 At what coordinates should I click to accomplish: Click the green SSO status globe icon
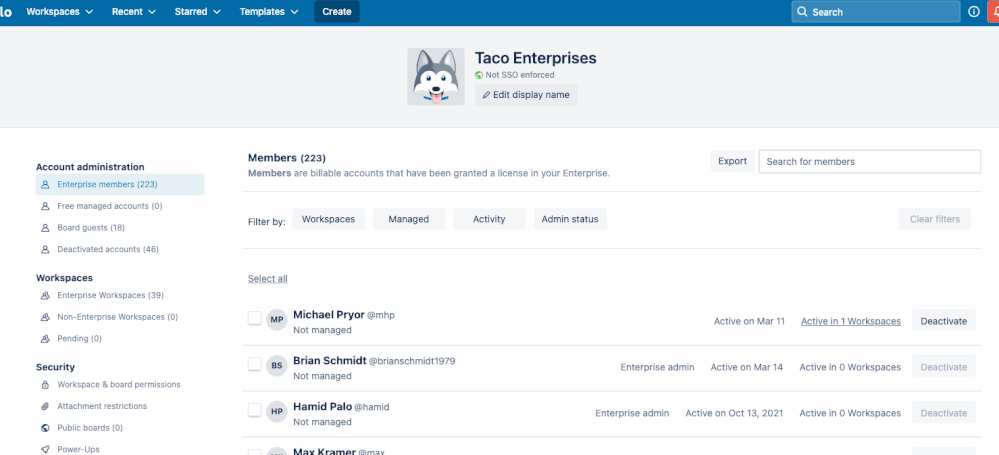click(x=478, y=75)
